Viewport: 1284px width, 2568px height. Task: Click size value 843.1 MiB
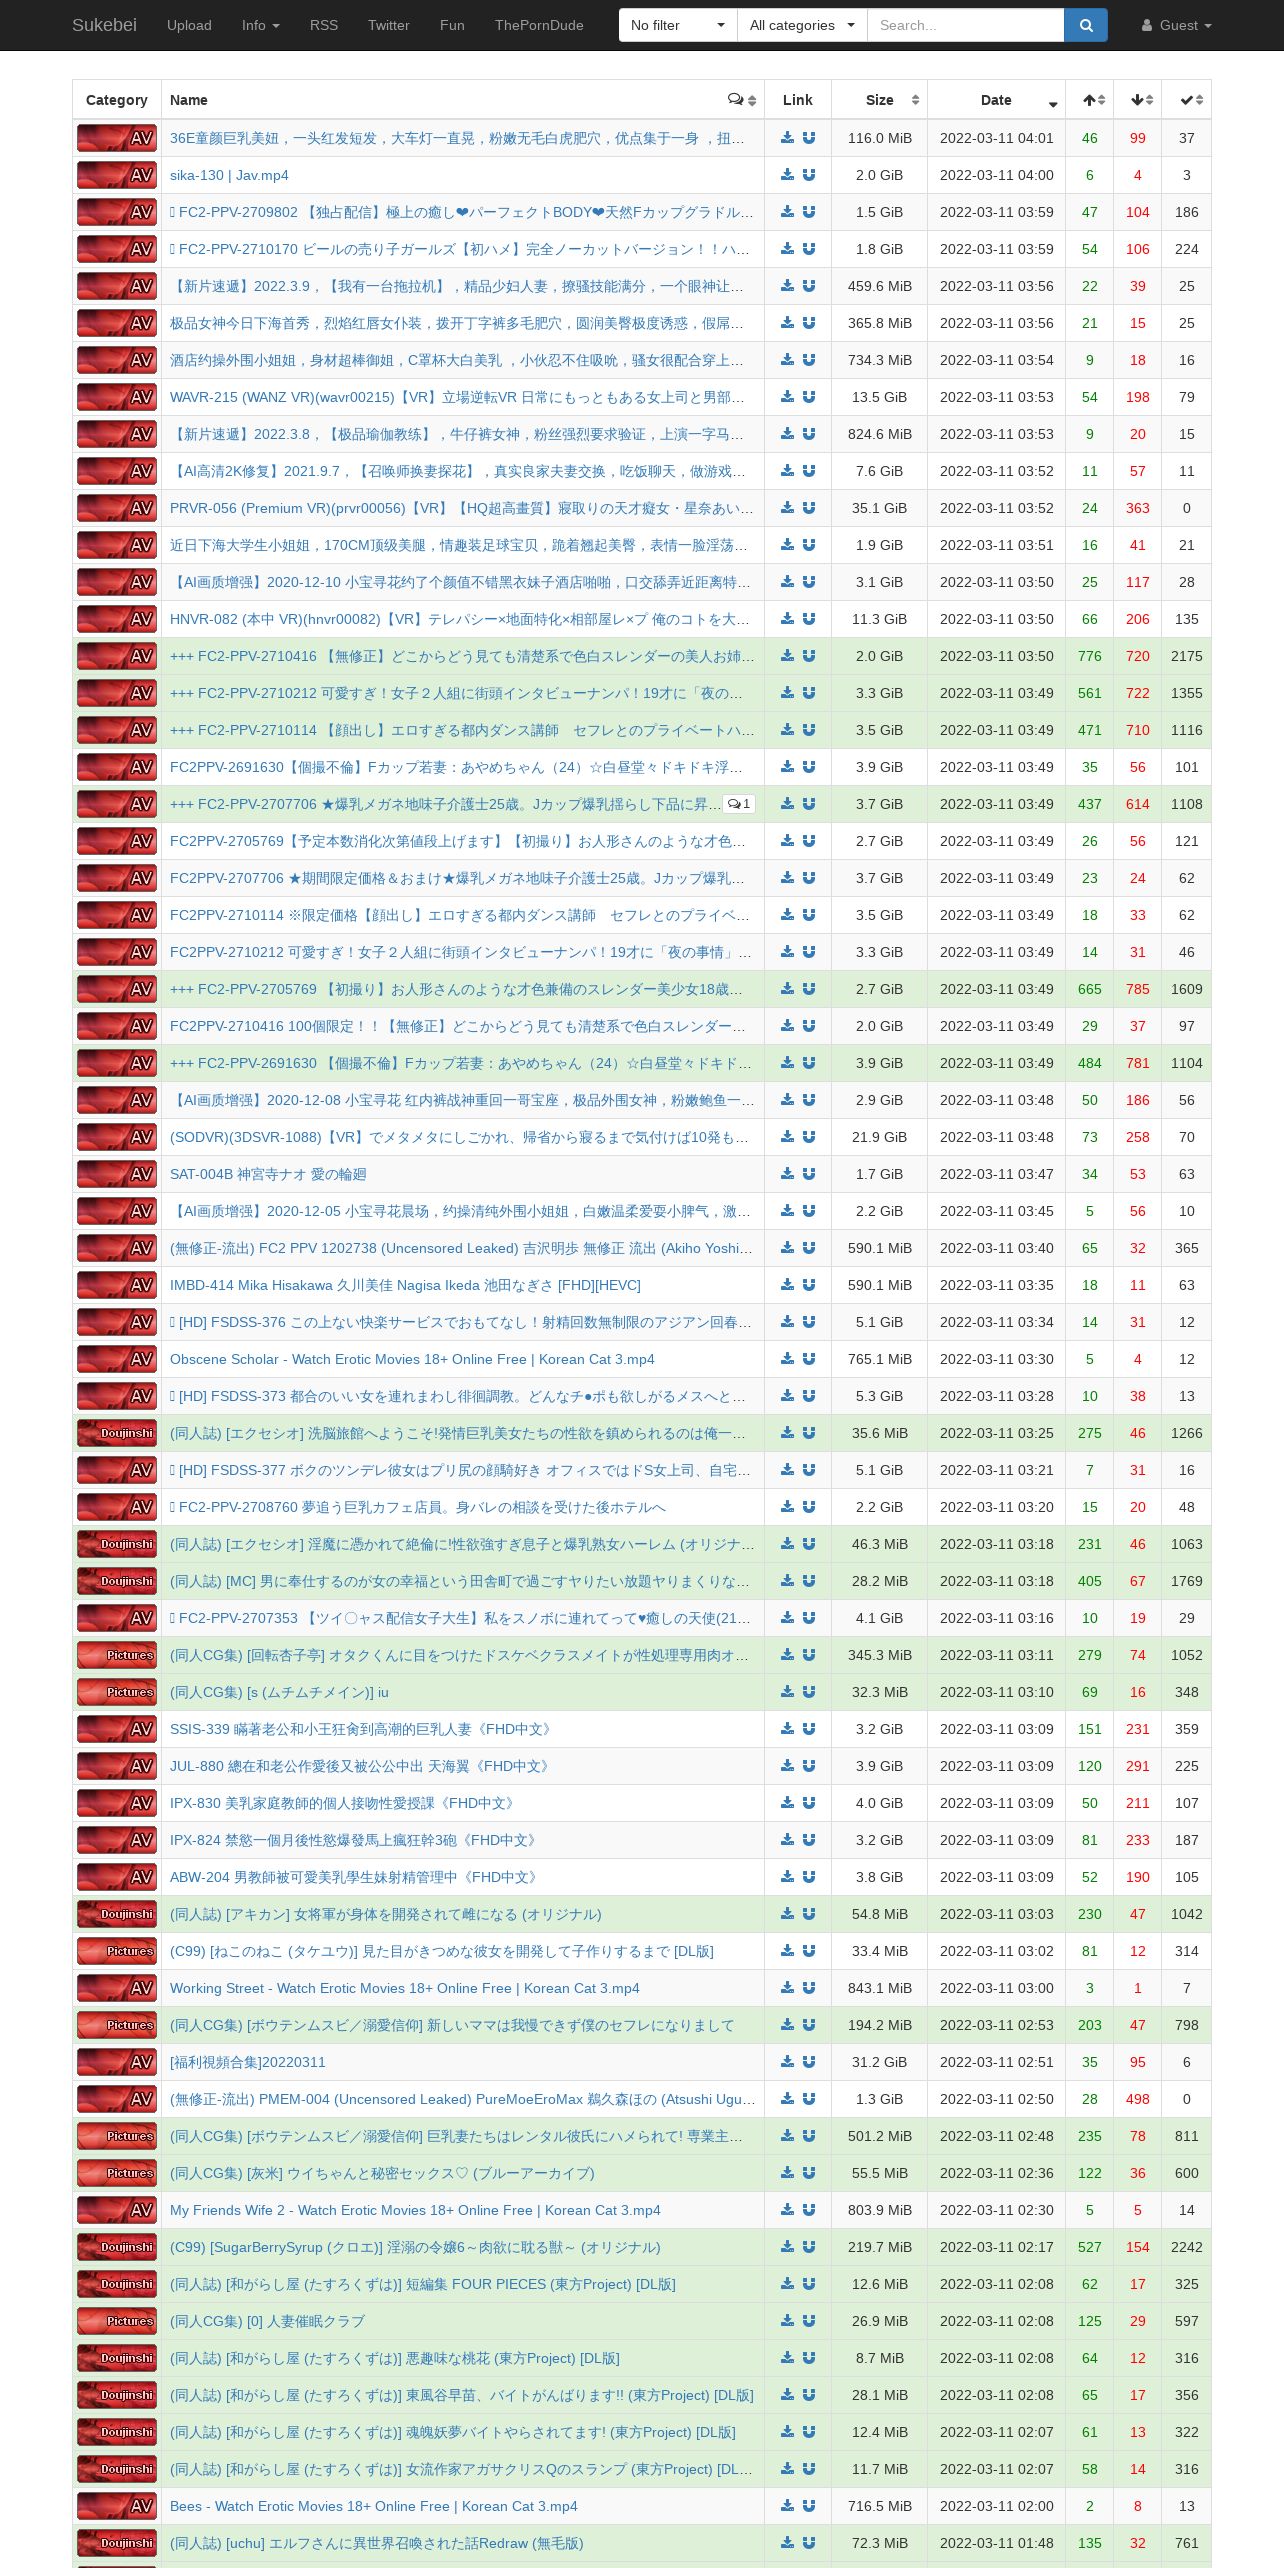click(x=880, y=1988)
